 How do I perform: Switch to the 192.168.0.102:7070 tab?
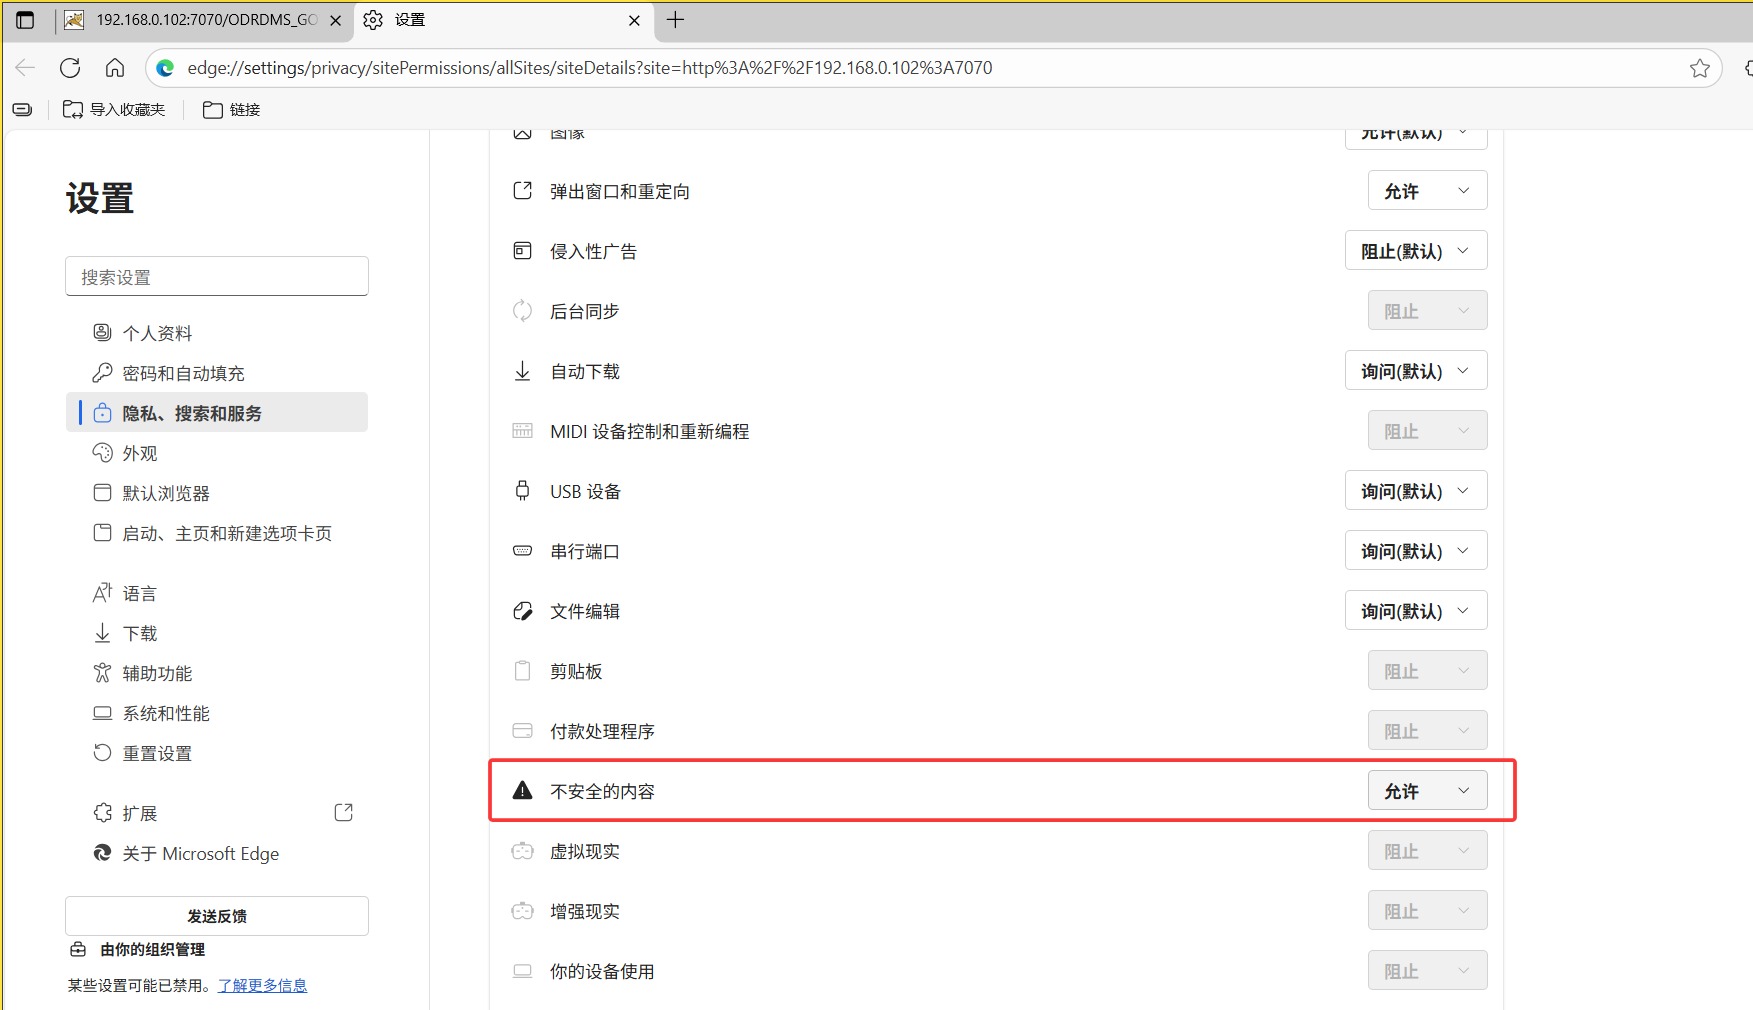point(195,19)
